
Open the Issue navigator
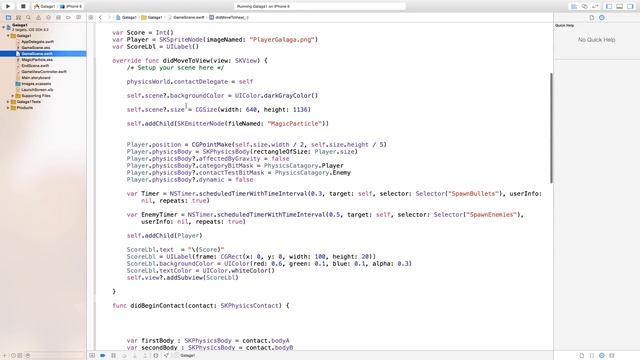[x=38, y=18]
